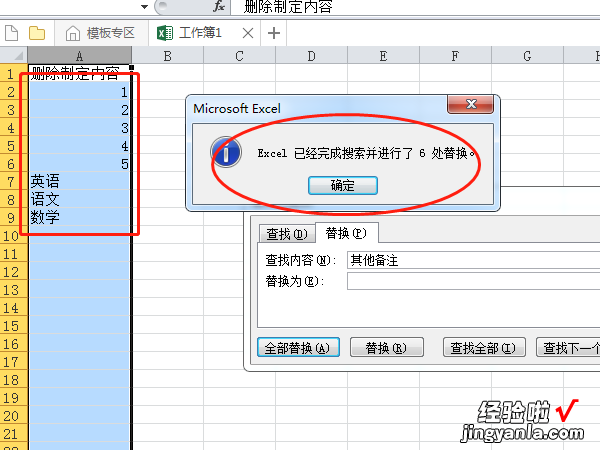
Task: Click the 替换(R) button
Action: pos(386,347)
